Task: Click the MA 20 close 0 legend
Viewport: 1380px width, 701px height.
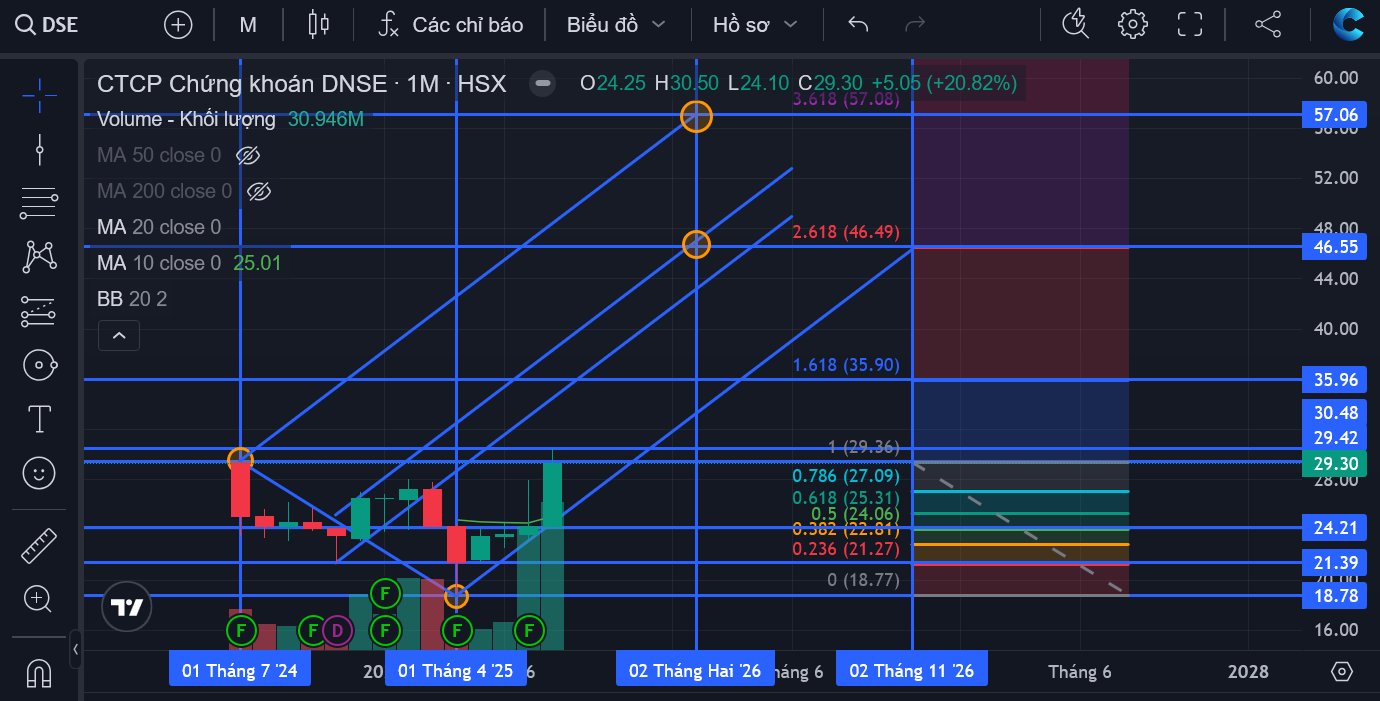Action: (x=159, y=227)
